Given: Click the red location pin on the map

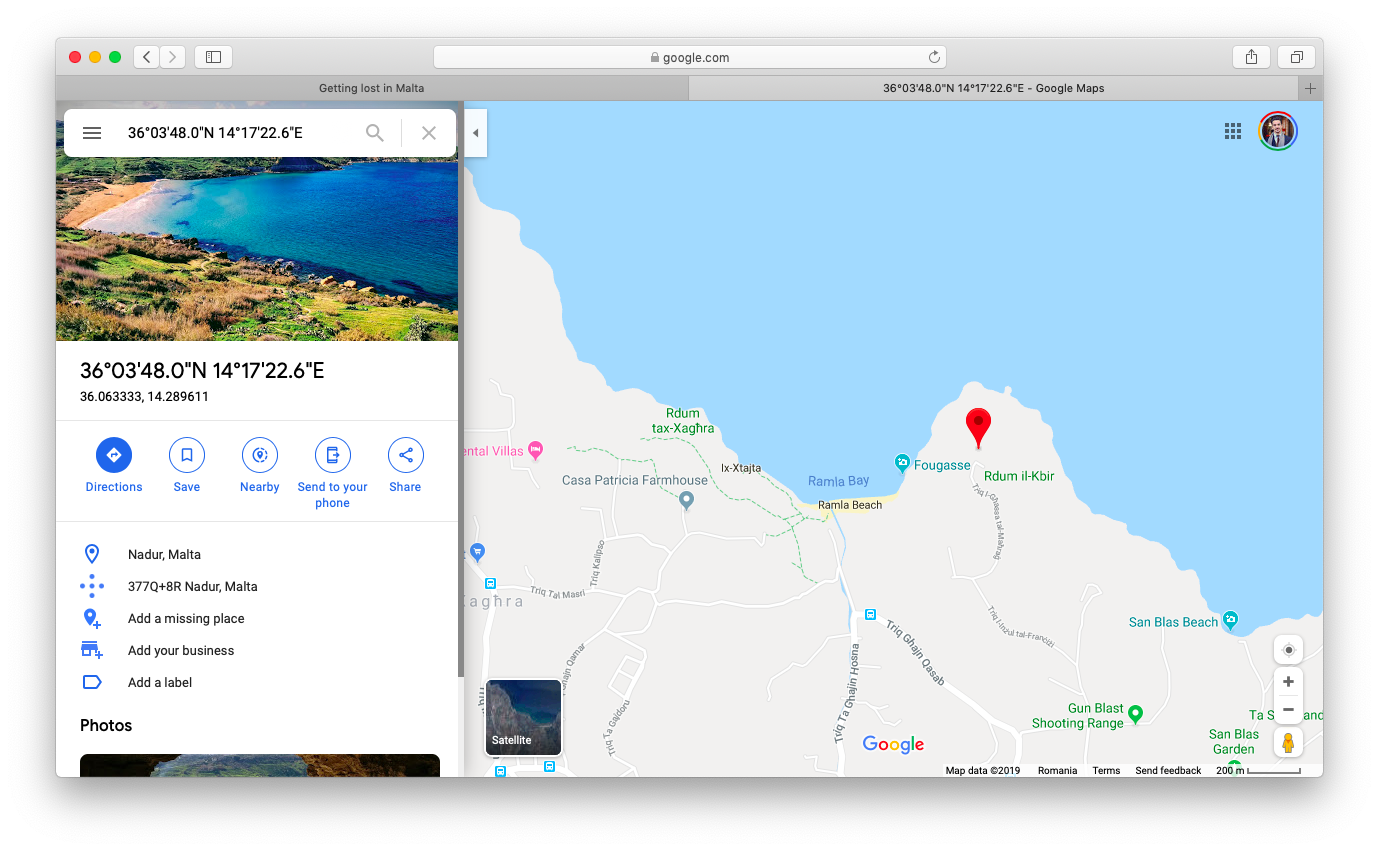Looking at the screenshot, I should (x=978, y=428).
